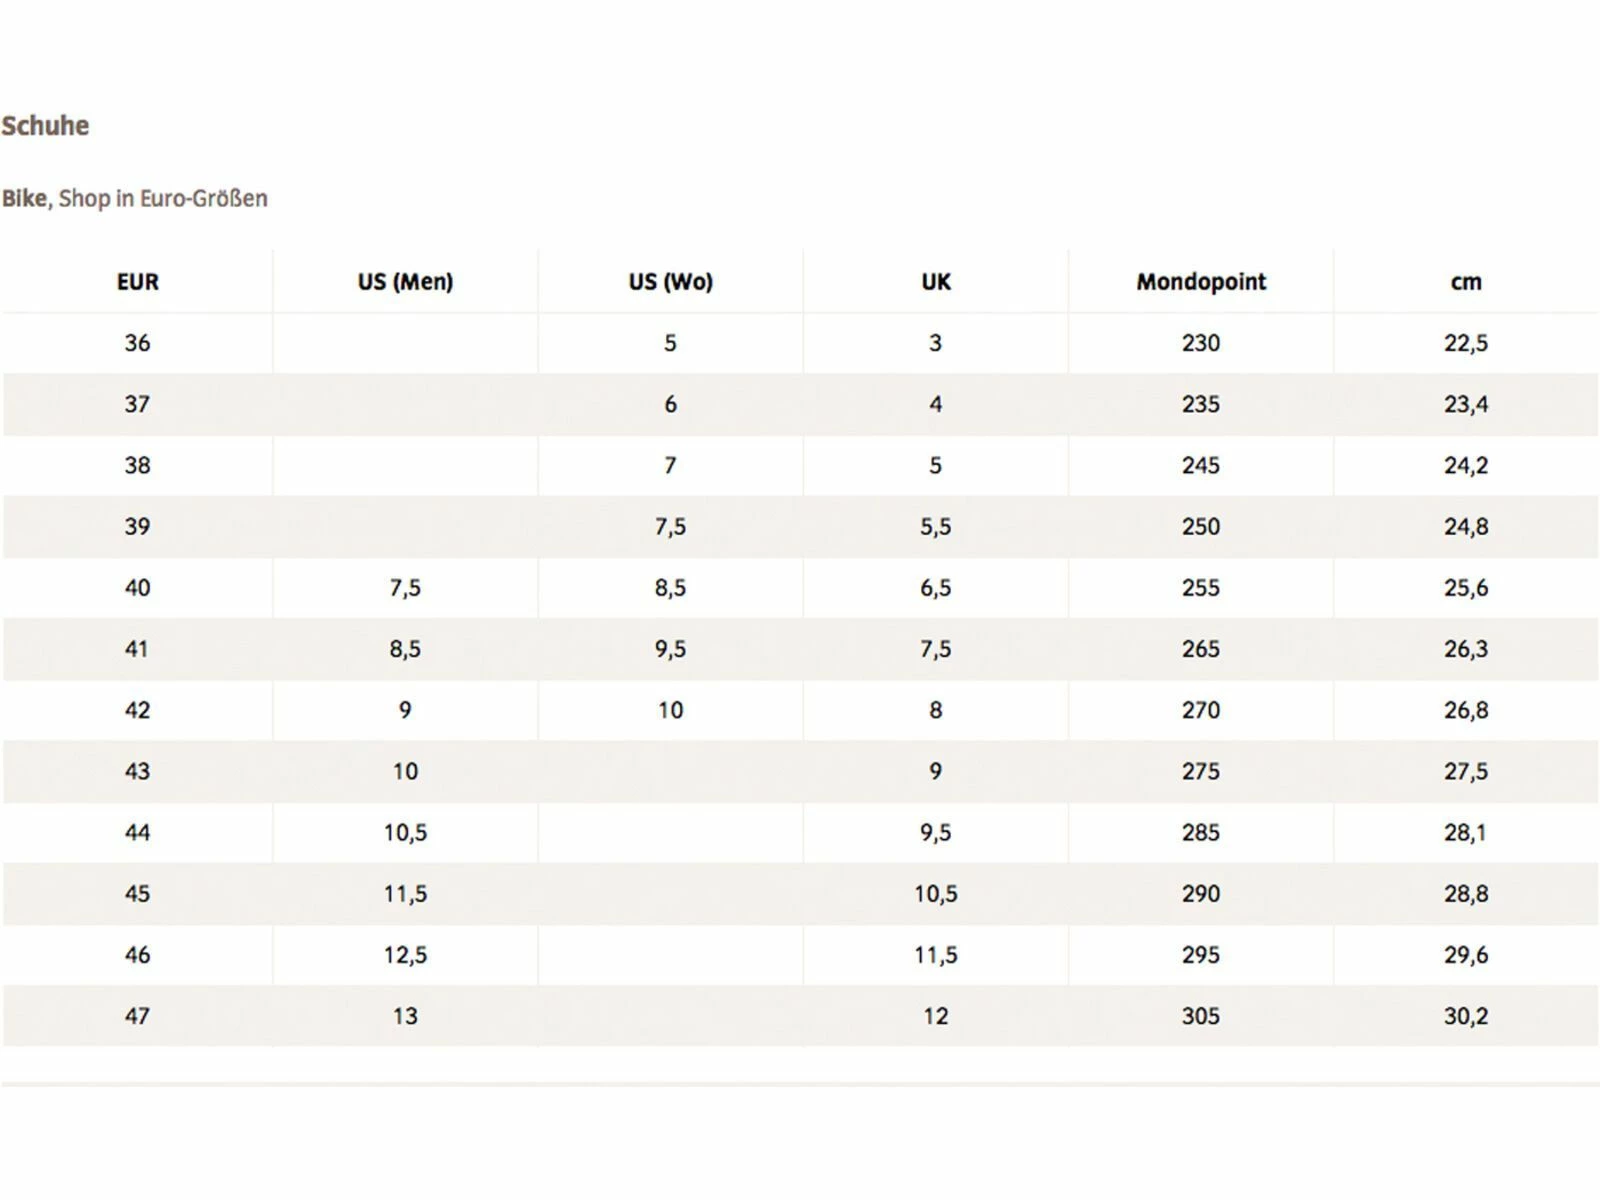This screenshot has width=1600, height=1200.
Task: Click Mondopoint value 230
Action: 1201,343
